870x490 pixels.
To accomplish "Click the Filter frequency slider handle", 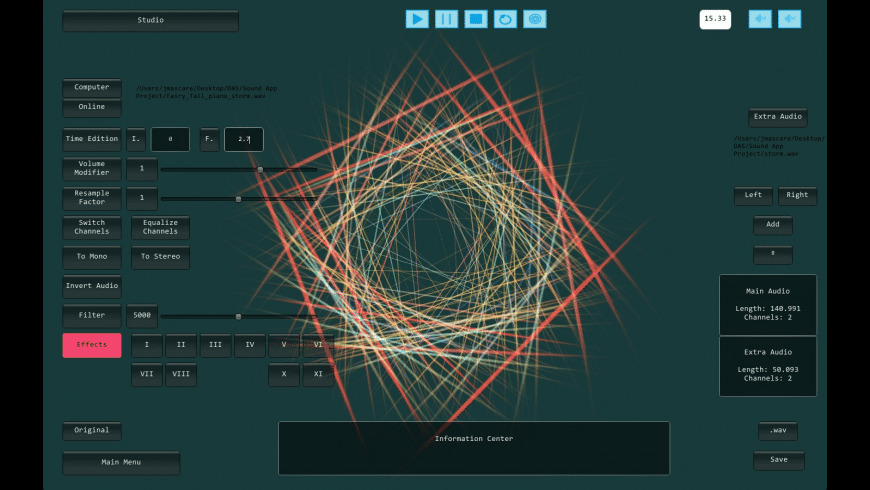I will [239, 316].
